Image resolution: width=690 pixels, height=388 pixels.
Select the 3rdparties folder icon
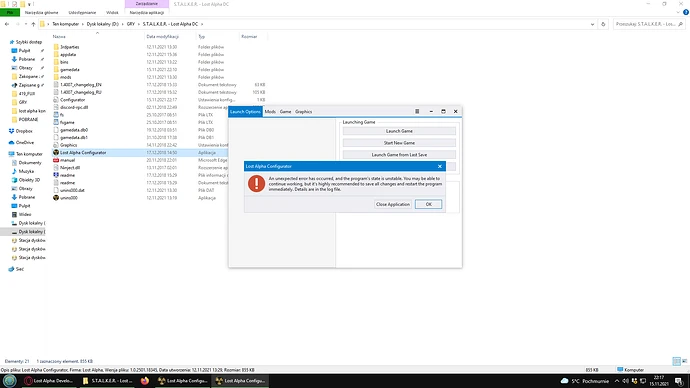56,47
